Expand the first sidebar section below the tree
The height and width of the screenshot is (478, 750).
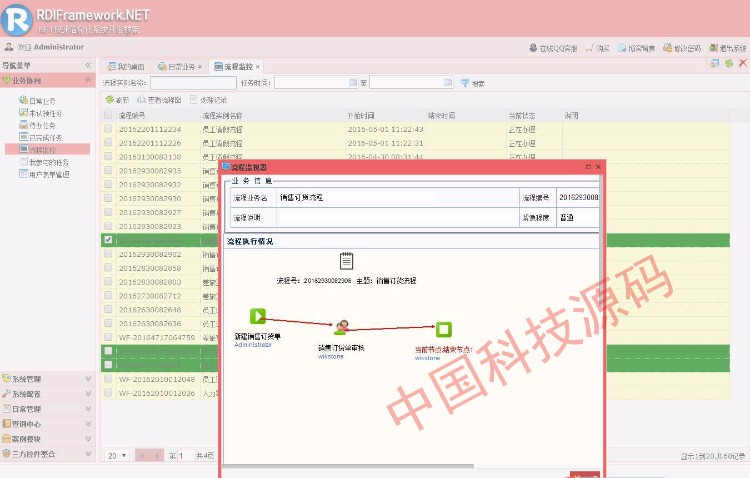(x=88, y=378)
